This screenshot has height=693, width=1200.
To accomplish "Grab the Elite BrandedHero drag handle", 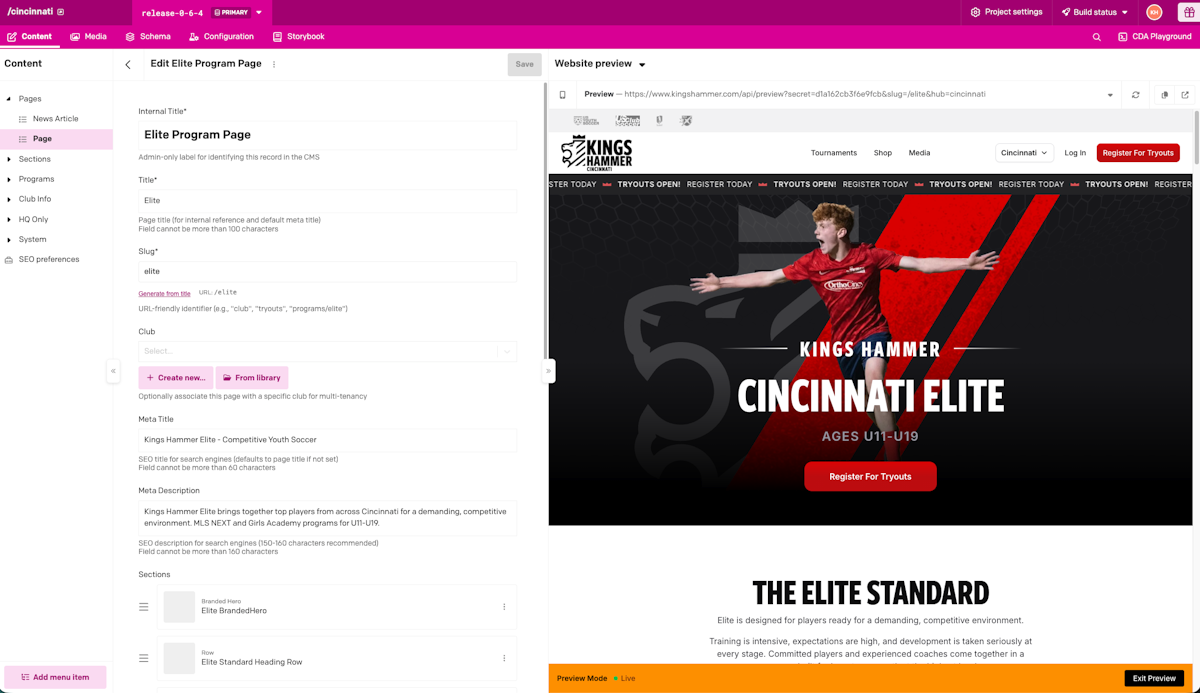I will point(144,607).
